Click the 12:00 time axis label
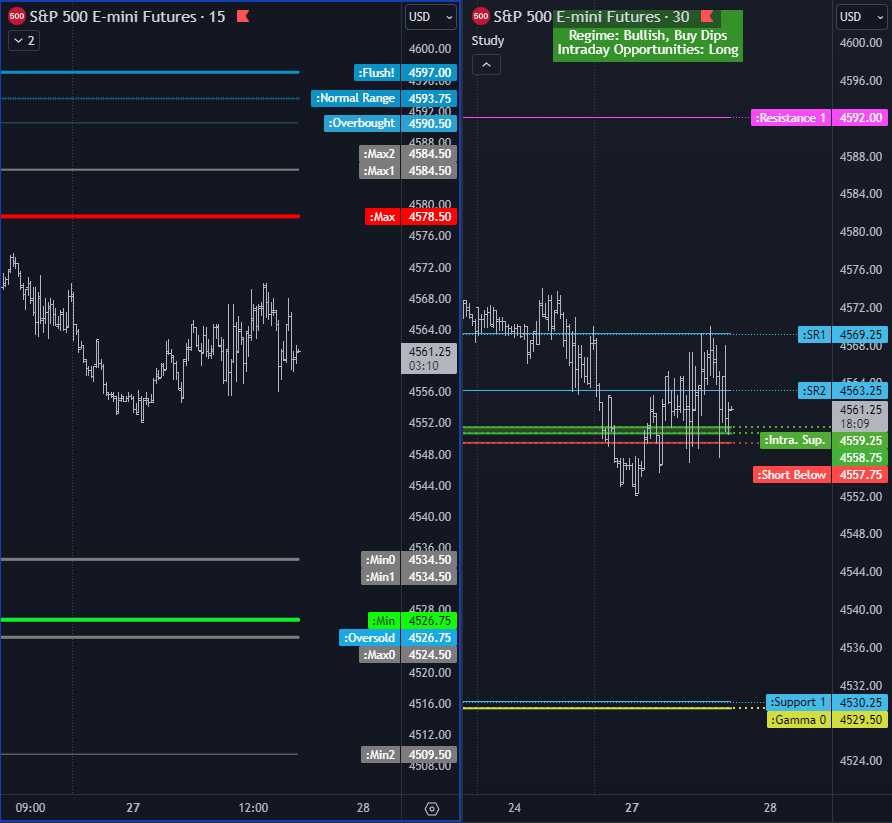The height and width of the screenshot is (823, 892). pyautogui.click(x=253, y=808)
